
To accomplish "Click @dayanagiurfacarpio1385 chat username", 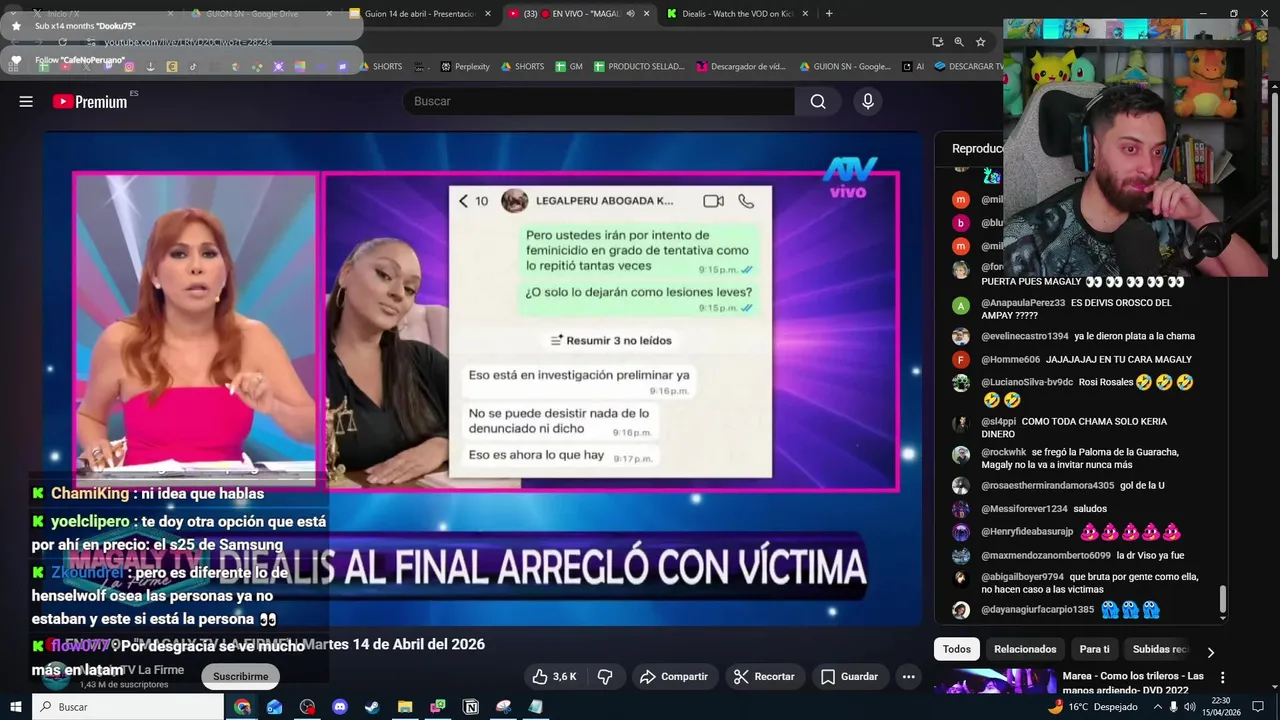I will (1037, 610).
